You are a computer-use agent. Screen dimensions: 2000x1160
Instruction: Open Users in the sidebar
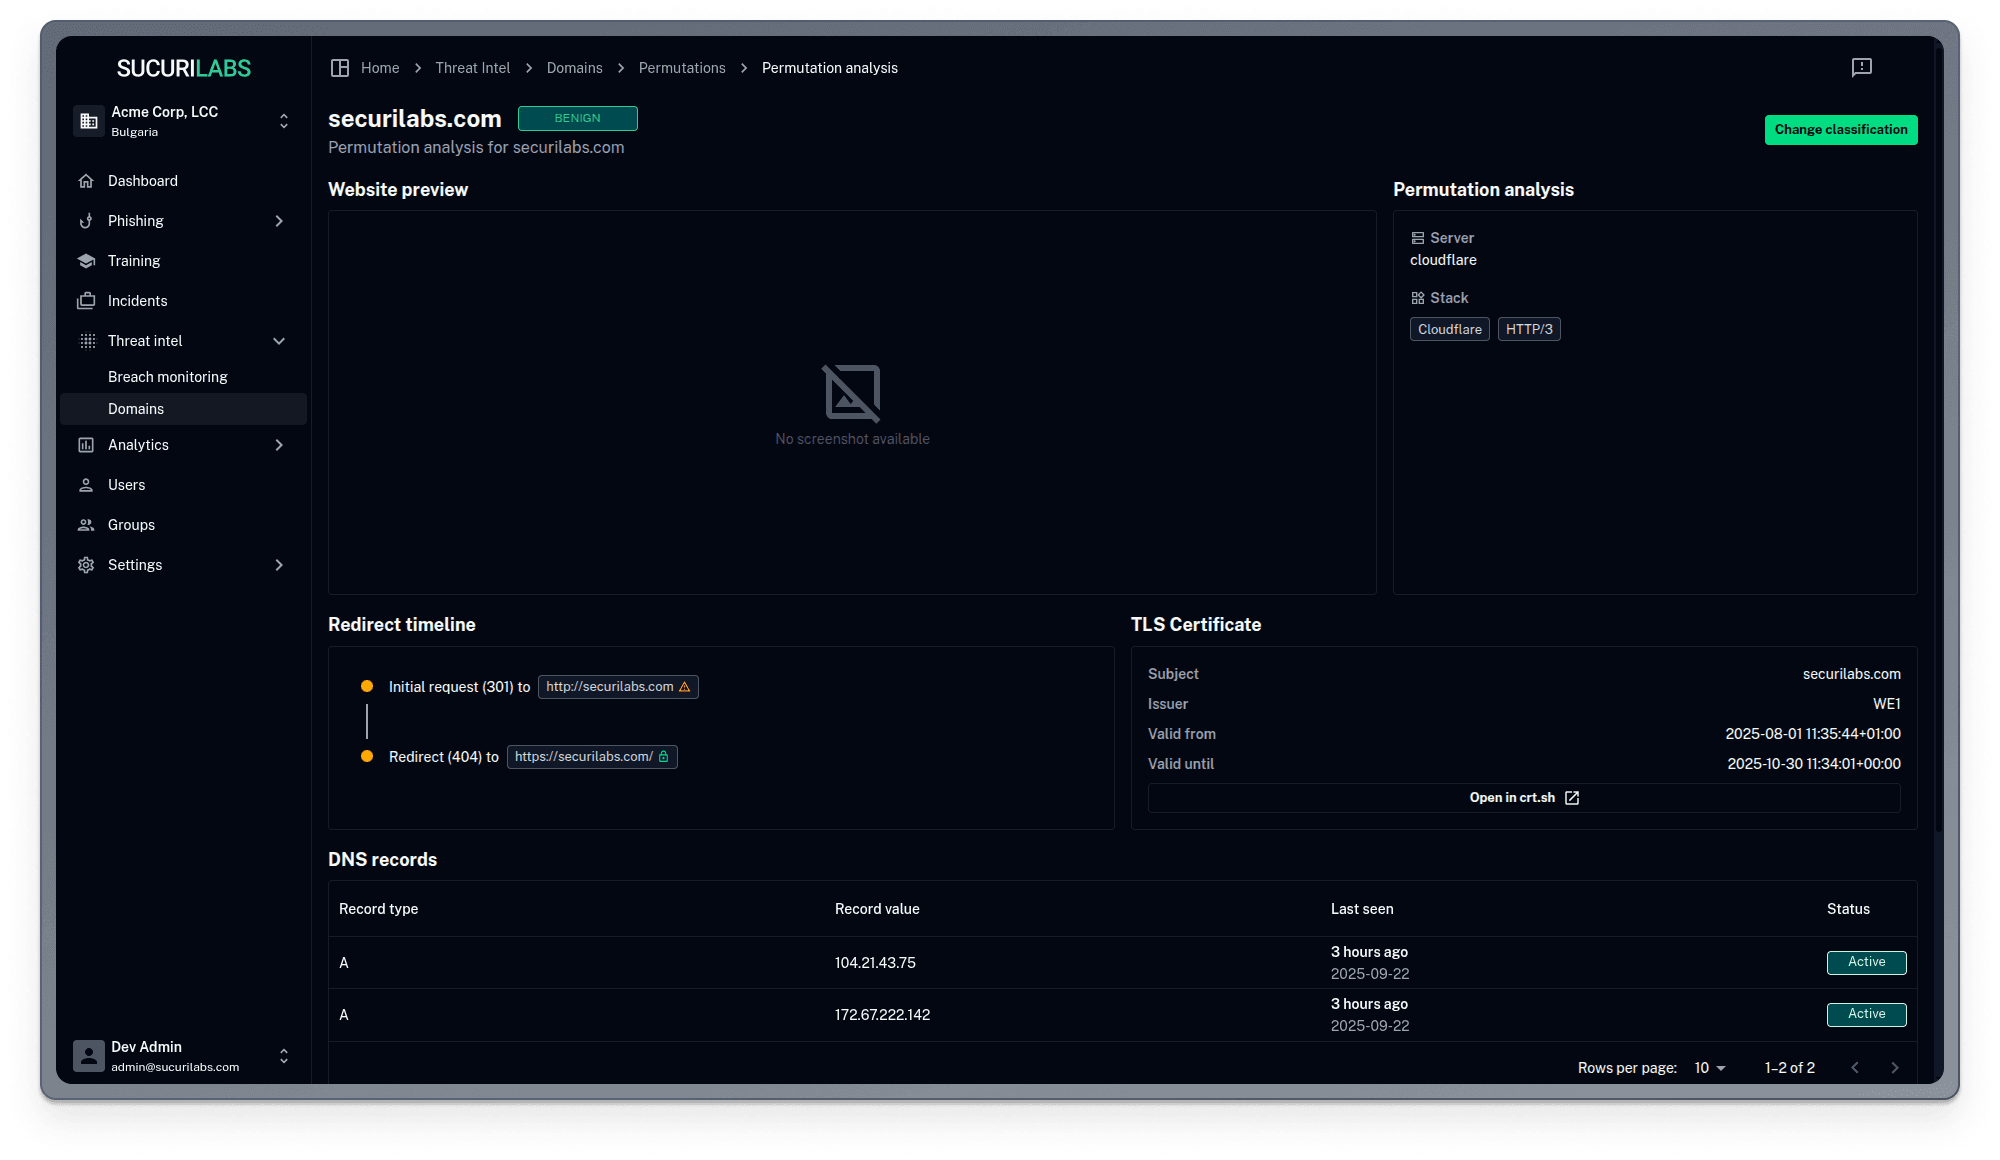coord(183,485)
